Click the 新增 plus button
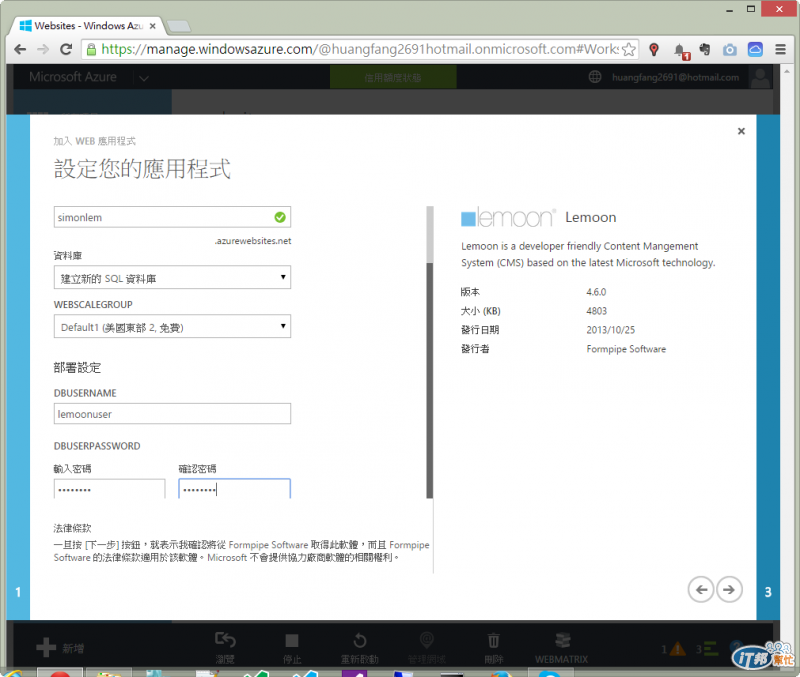800x677 pixels. (x=60, y=648)
